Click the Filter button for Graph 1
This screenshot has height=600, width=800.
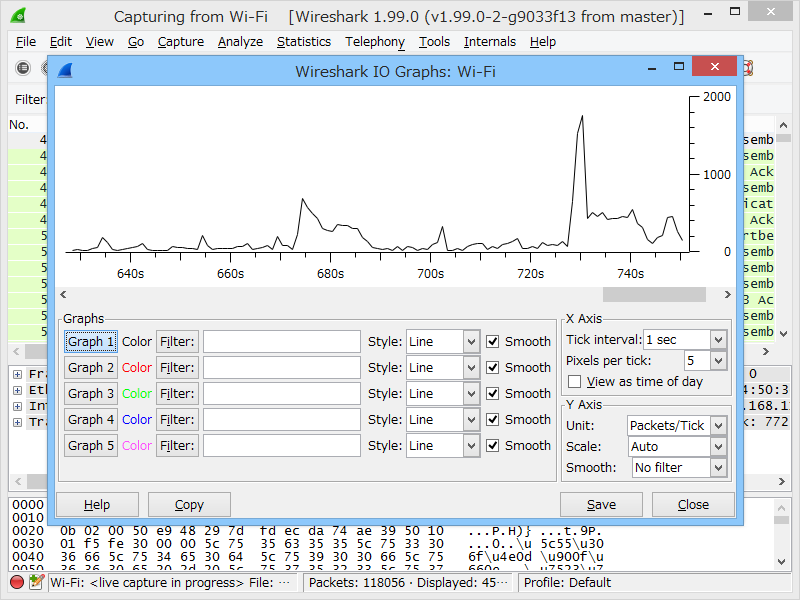pos(177,341)
